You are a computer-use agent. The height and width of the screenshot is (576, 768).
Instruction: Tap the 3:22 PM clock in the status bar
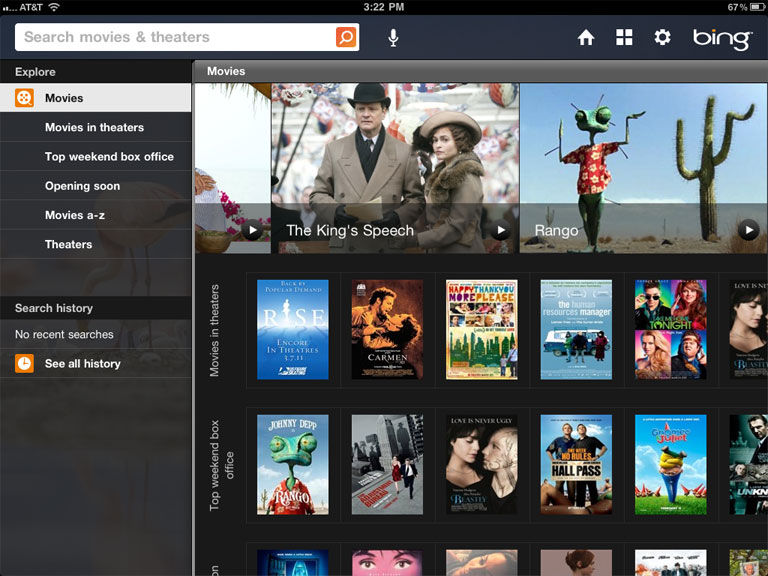point(384,7)
